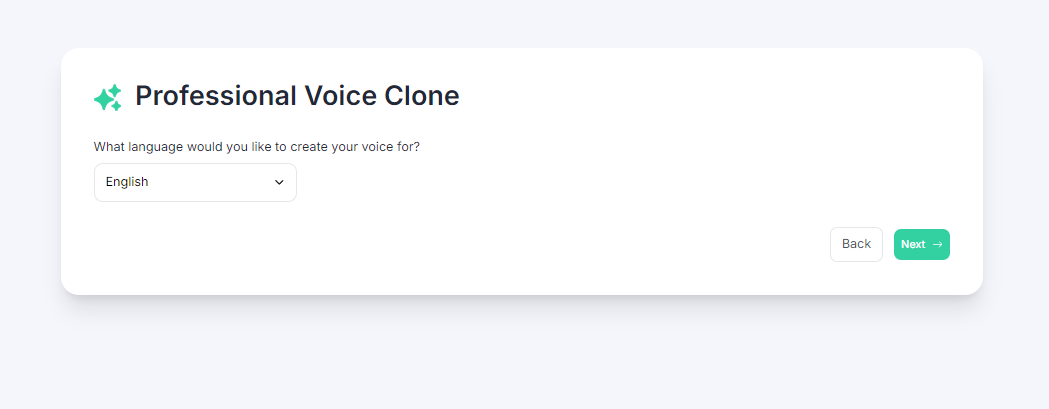Click "What language" at the label's start
The height and width of the screenshot is (409, 1049).
128,147
